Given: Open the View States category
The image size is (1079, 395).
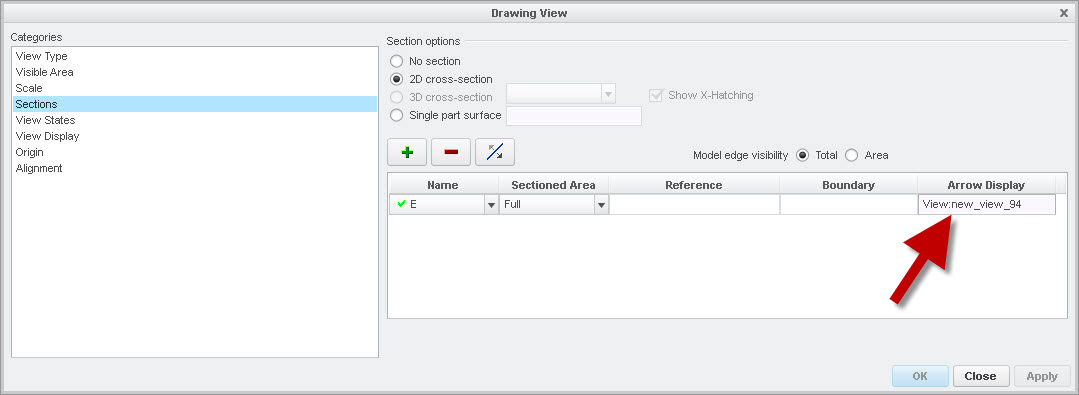Looking at the screenshot, I should pos(195,120).
